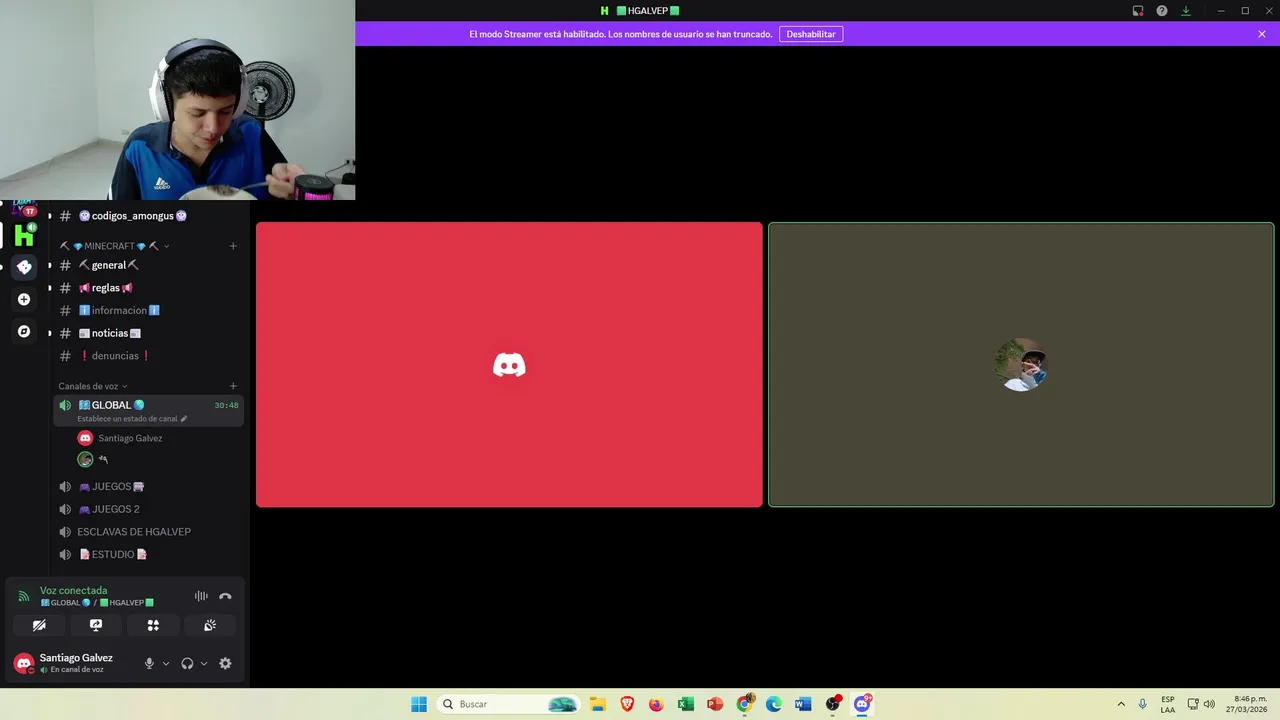Screen dimensions: 1280x720
Task: Open PowerPoint from taskbar
Action: coord(715,704)
